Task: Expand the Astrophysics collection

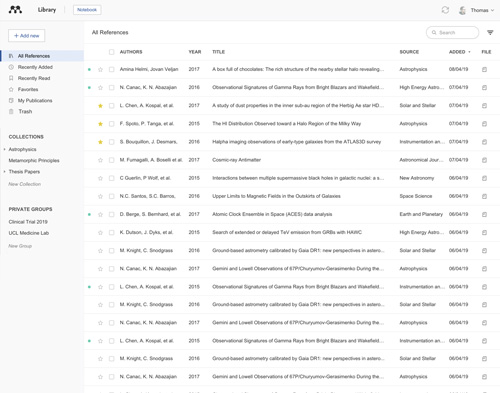Action: [x=4, y=149]
